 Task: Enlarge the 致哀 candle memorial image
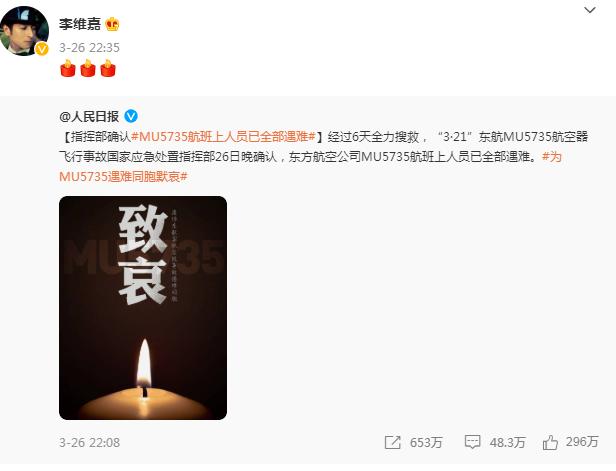coord(143,308)
